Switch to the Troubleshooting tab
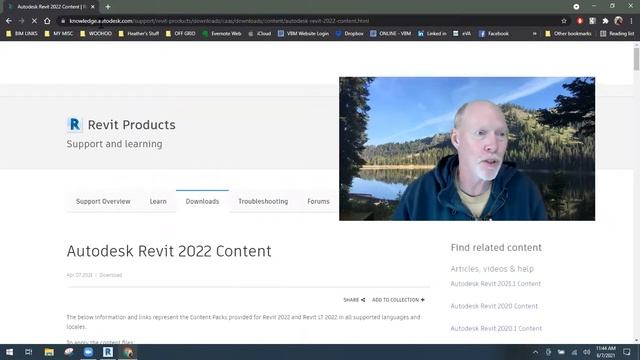 (263, 201)
